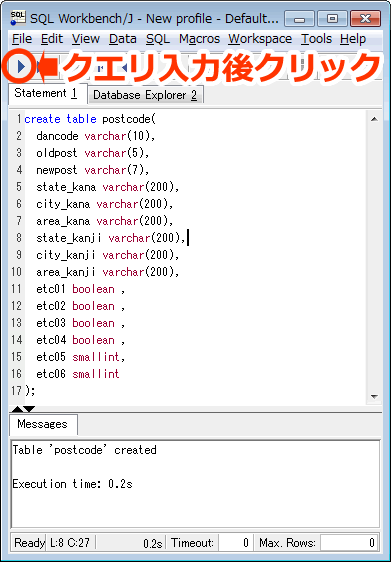Viewport: 391px width, 562px height.
Task: Collapse editor using split pane up arrow
Action: tap(17, 409)
